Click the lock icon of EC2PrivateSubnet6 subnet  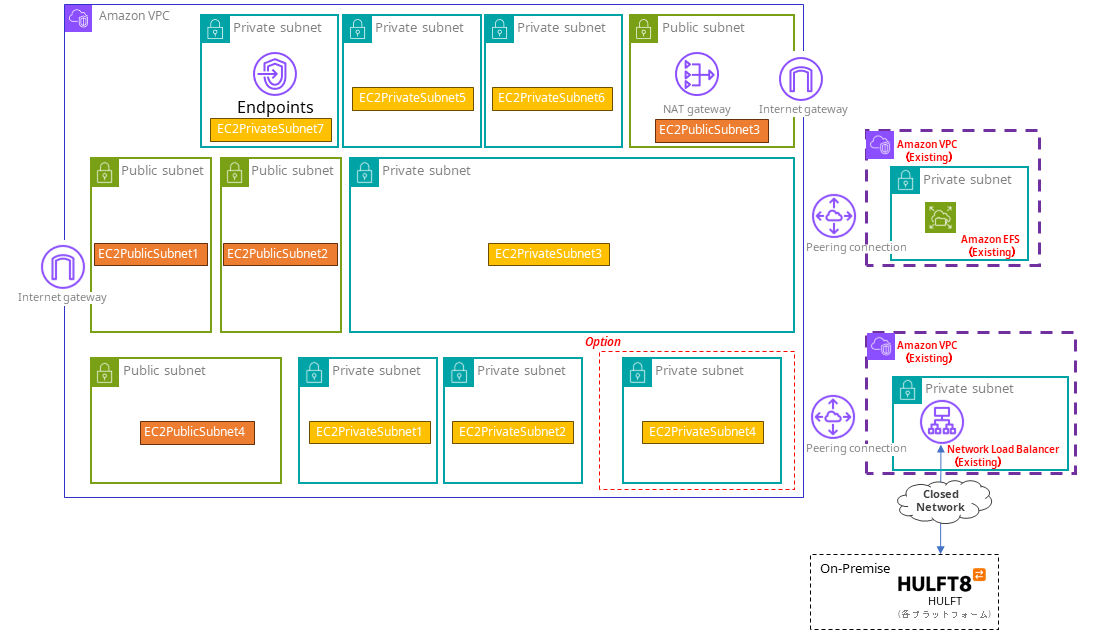click(499, 29)
